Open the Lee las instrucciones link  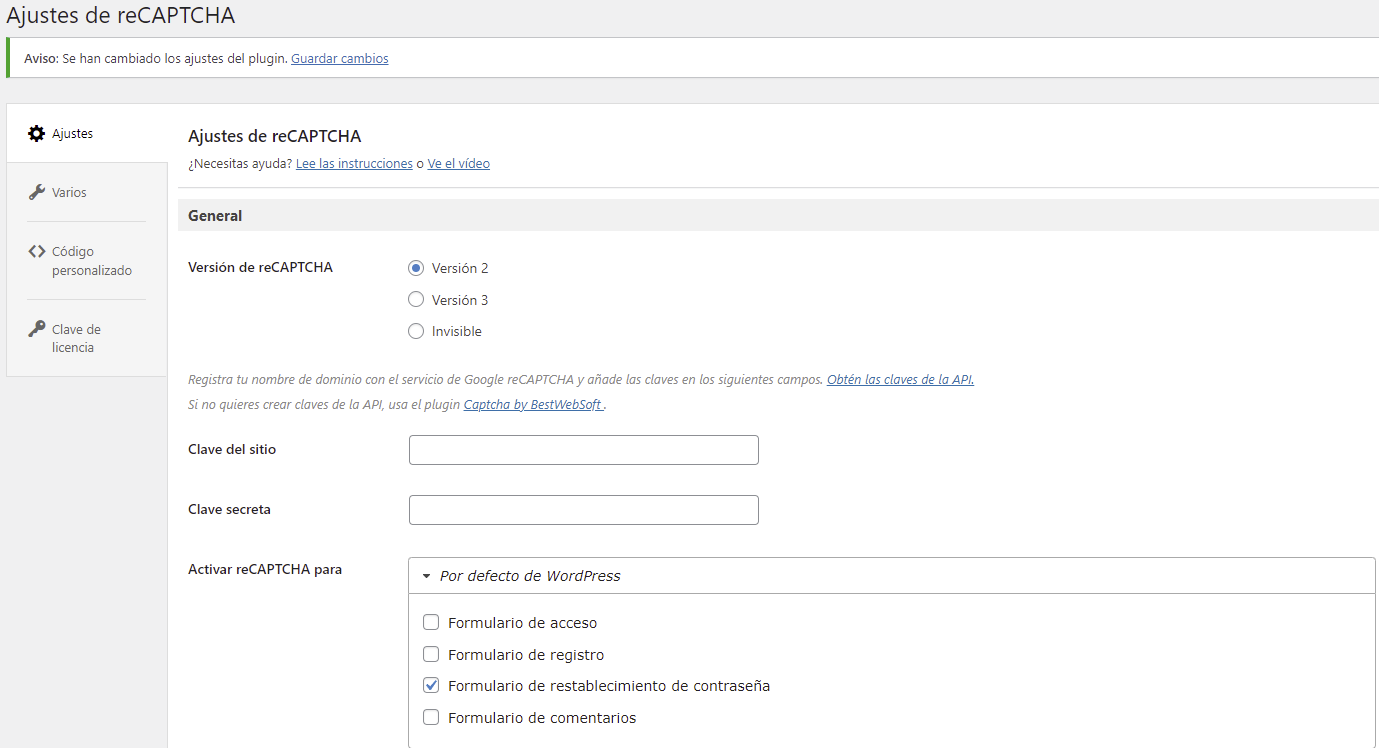coord(354,163)
